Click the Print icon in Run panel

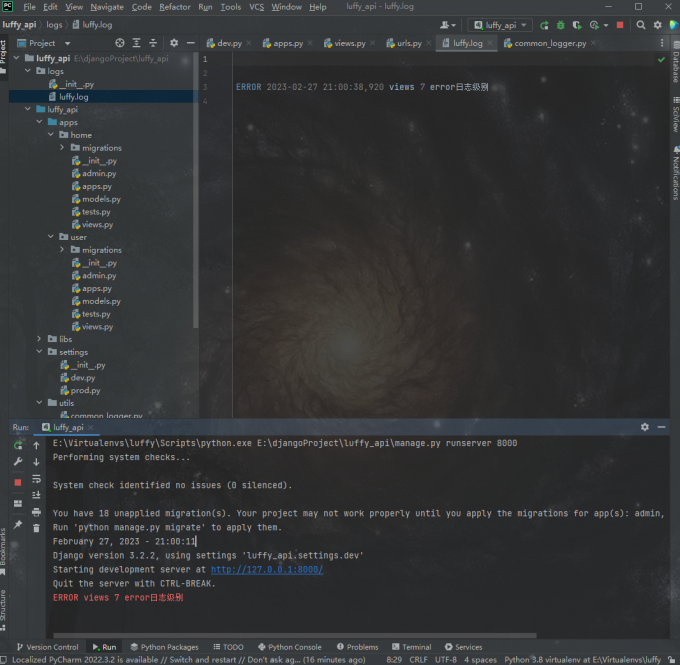tap(36, 511)
